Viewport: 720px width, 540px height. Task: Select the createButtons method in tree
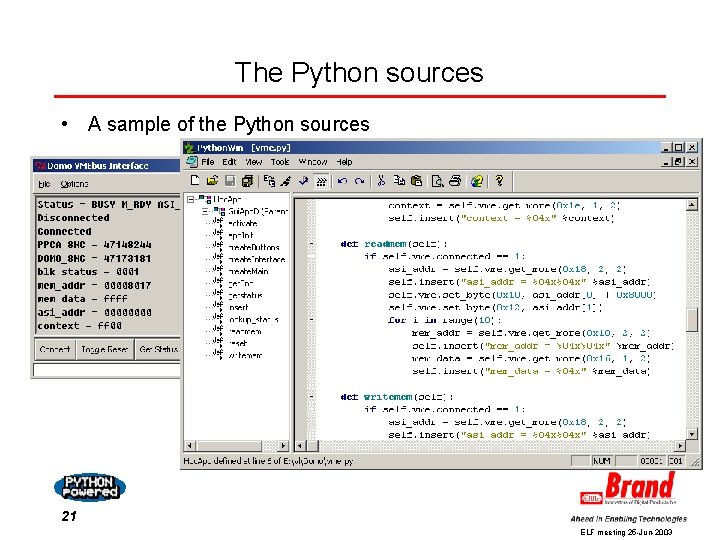(x=253, y=248)
